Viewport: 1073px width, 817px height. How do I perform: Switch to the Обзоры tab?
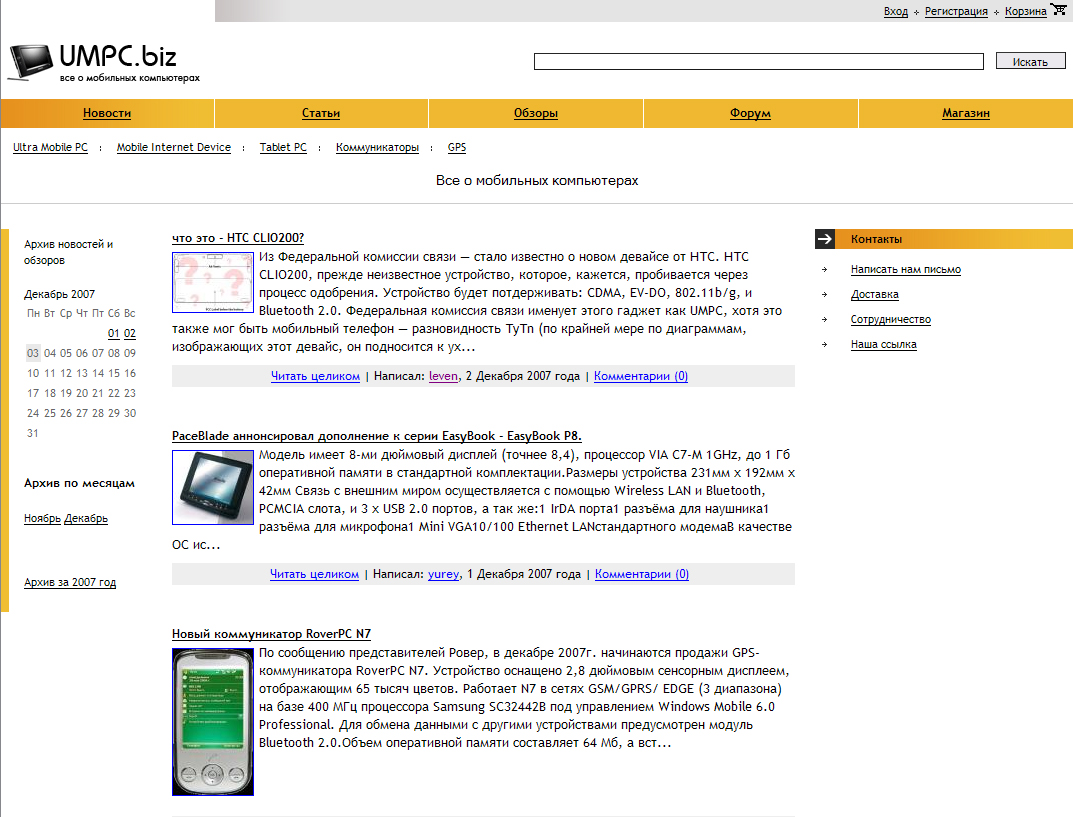click(x=536, y=114)
